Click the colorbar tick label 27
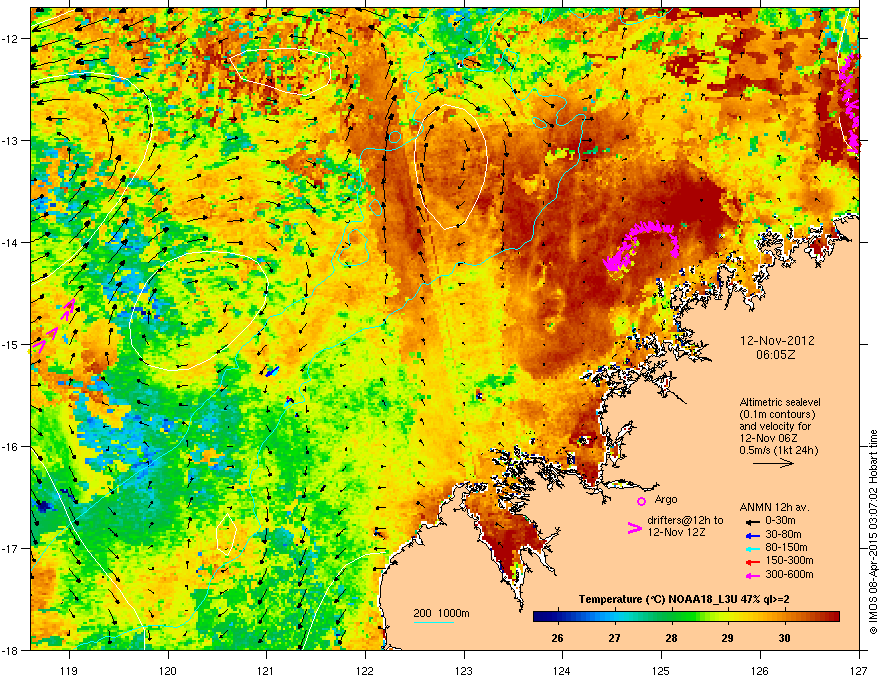Viewport: 880px width, 680px height. click(614, 638)
